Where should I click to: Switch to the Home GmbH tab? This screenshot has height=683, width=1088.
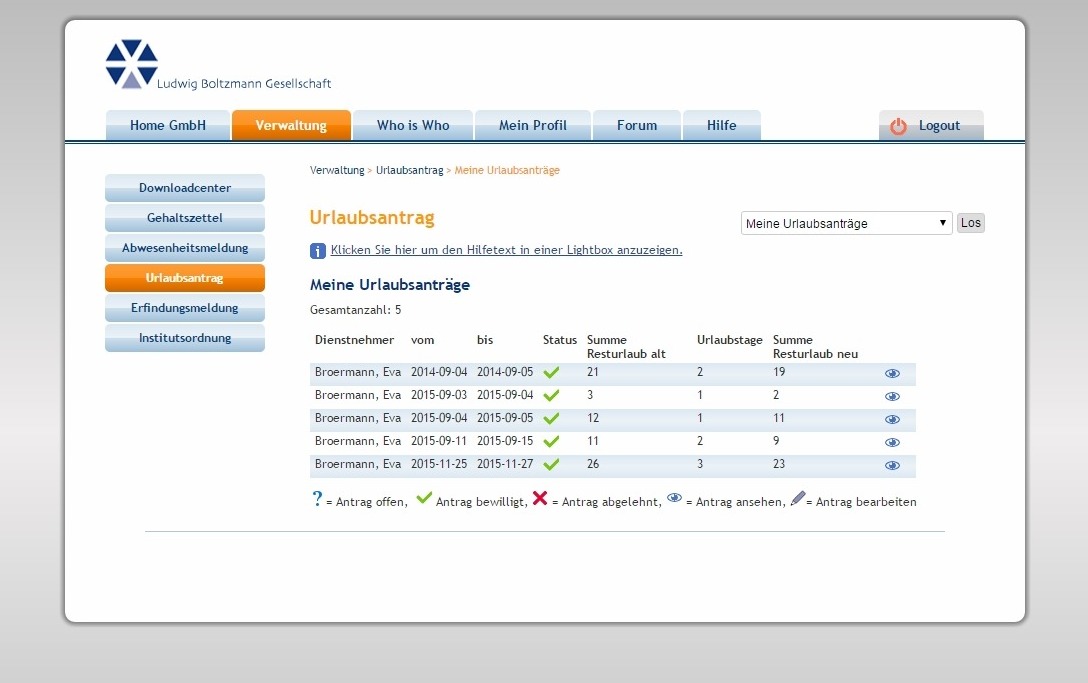168,126
